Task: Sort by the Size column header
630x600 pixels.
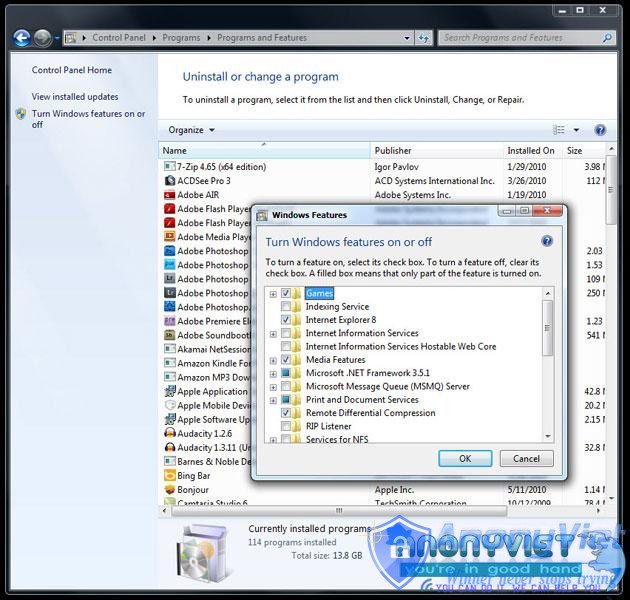Action: pos(584,151)
